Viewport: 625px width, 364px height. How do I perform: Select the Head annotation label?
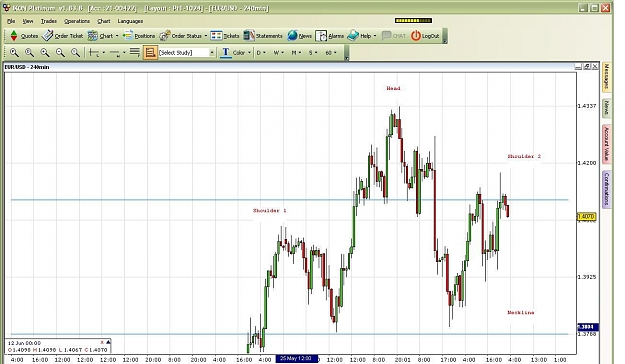[x=393, y=89]
